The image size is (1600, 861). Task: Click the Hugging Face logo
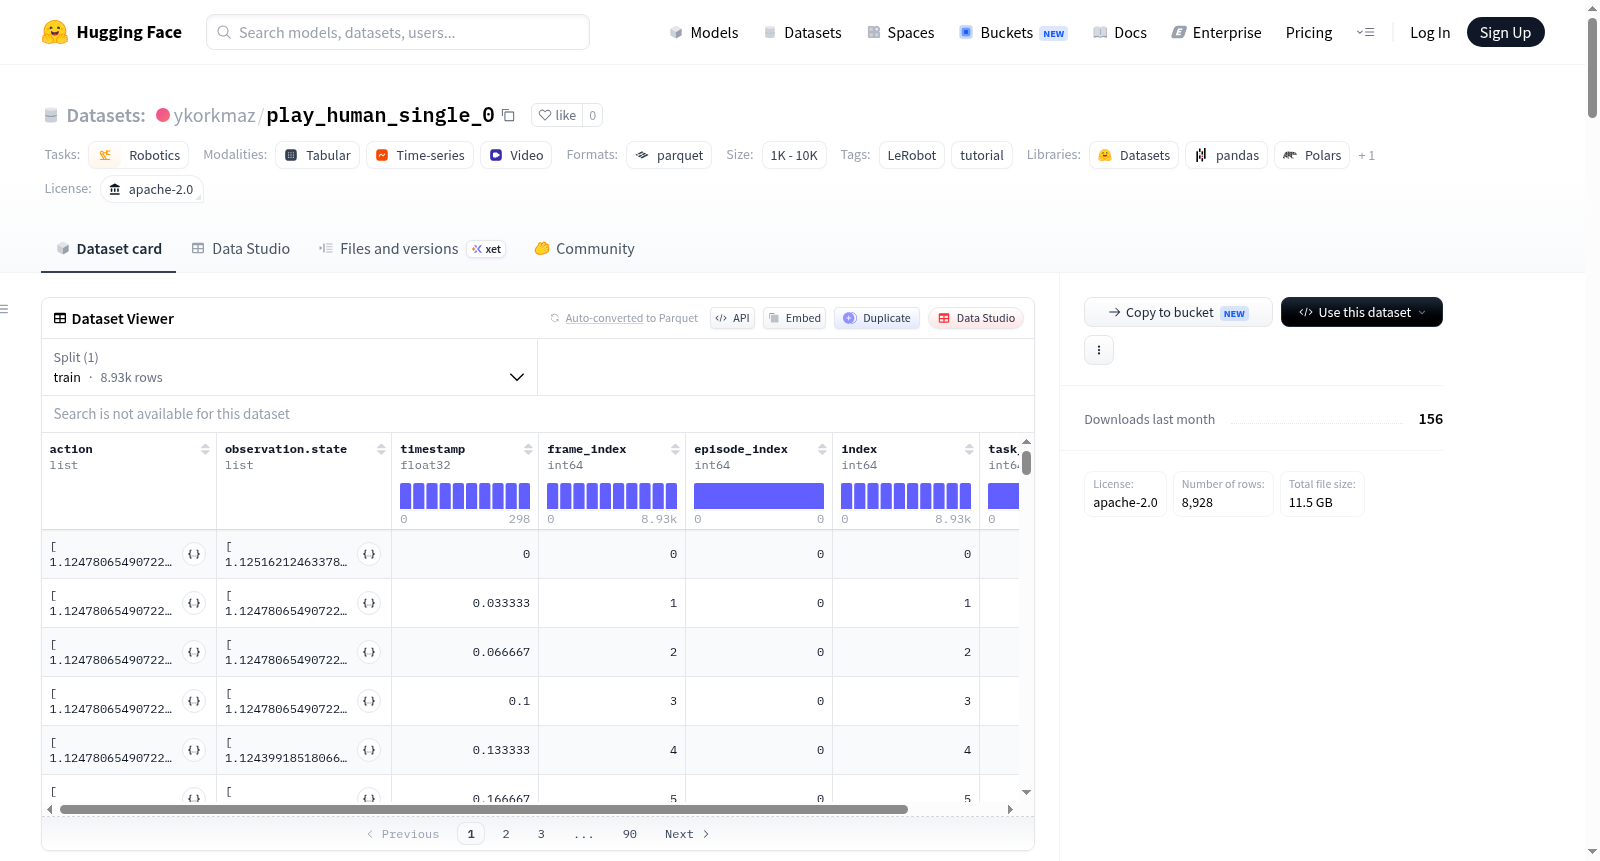pos(111,32)
